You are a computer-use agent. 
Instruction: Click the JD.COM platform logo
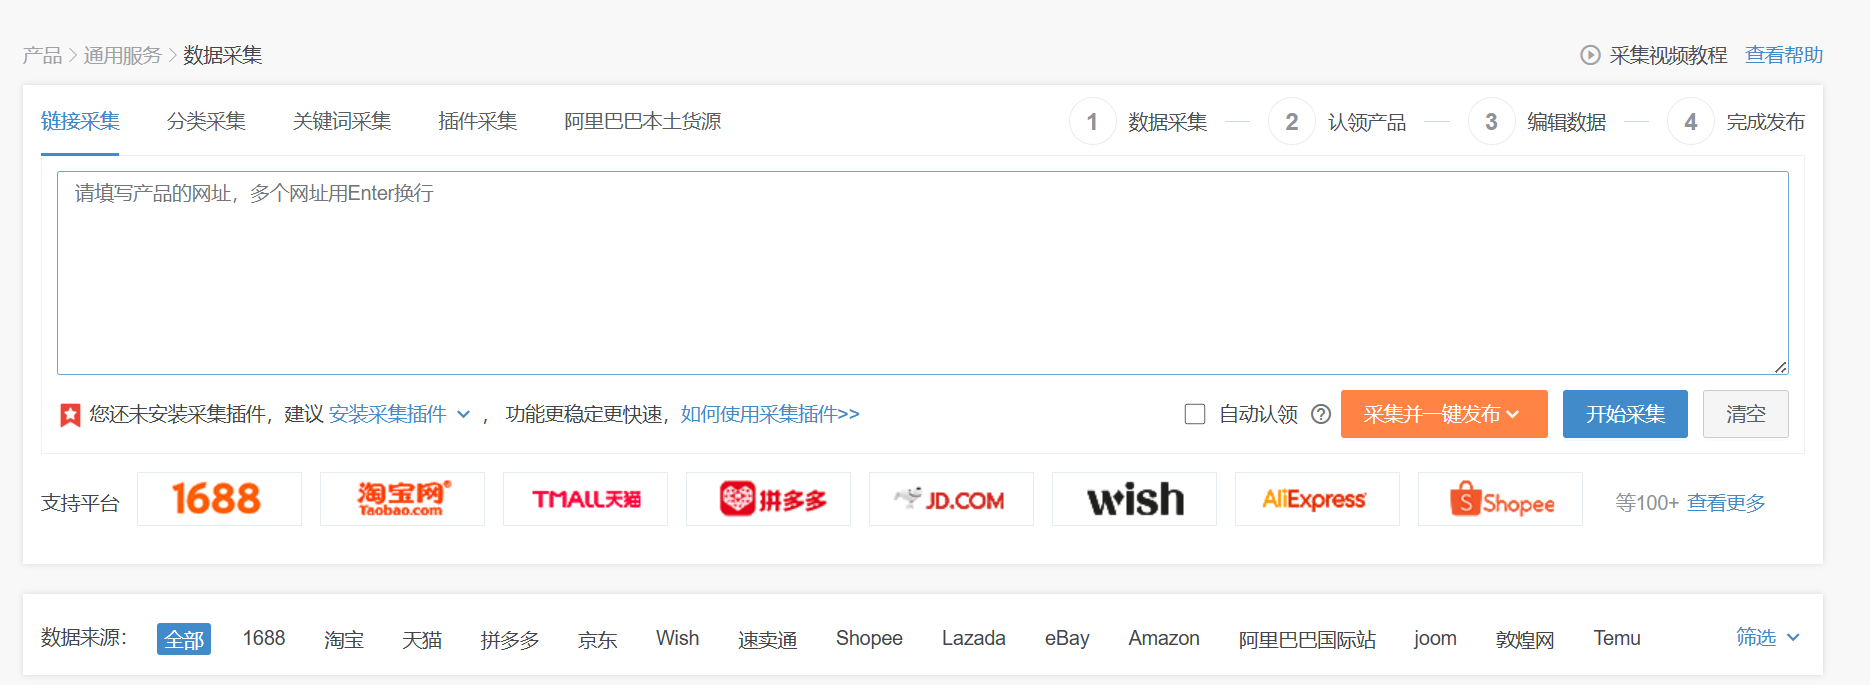click(951, 499)
